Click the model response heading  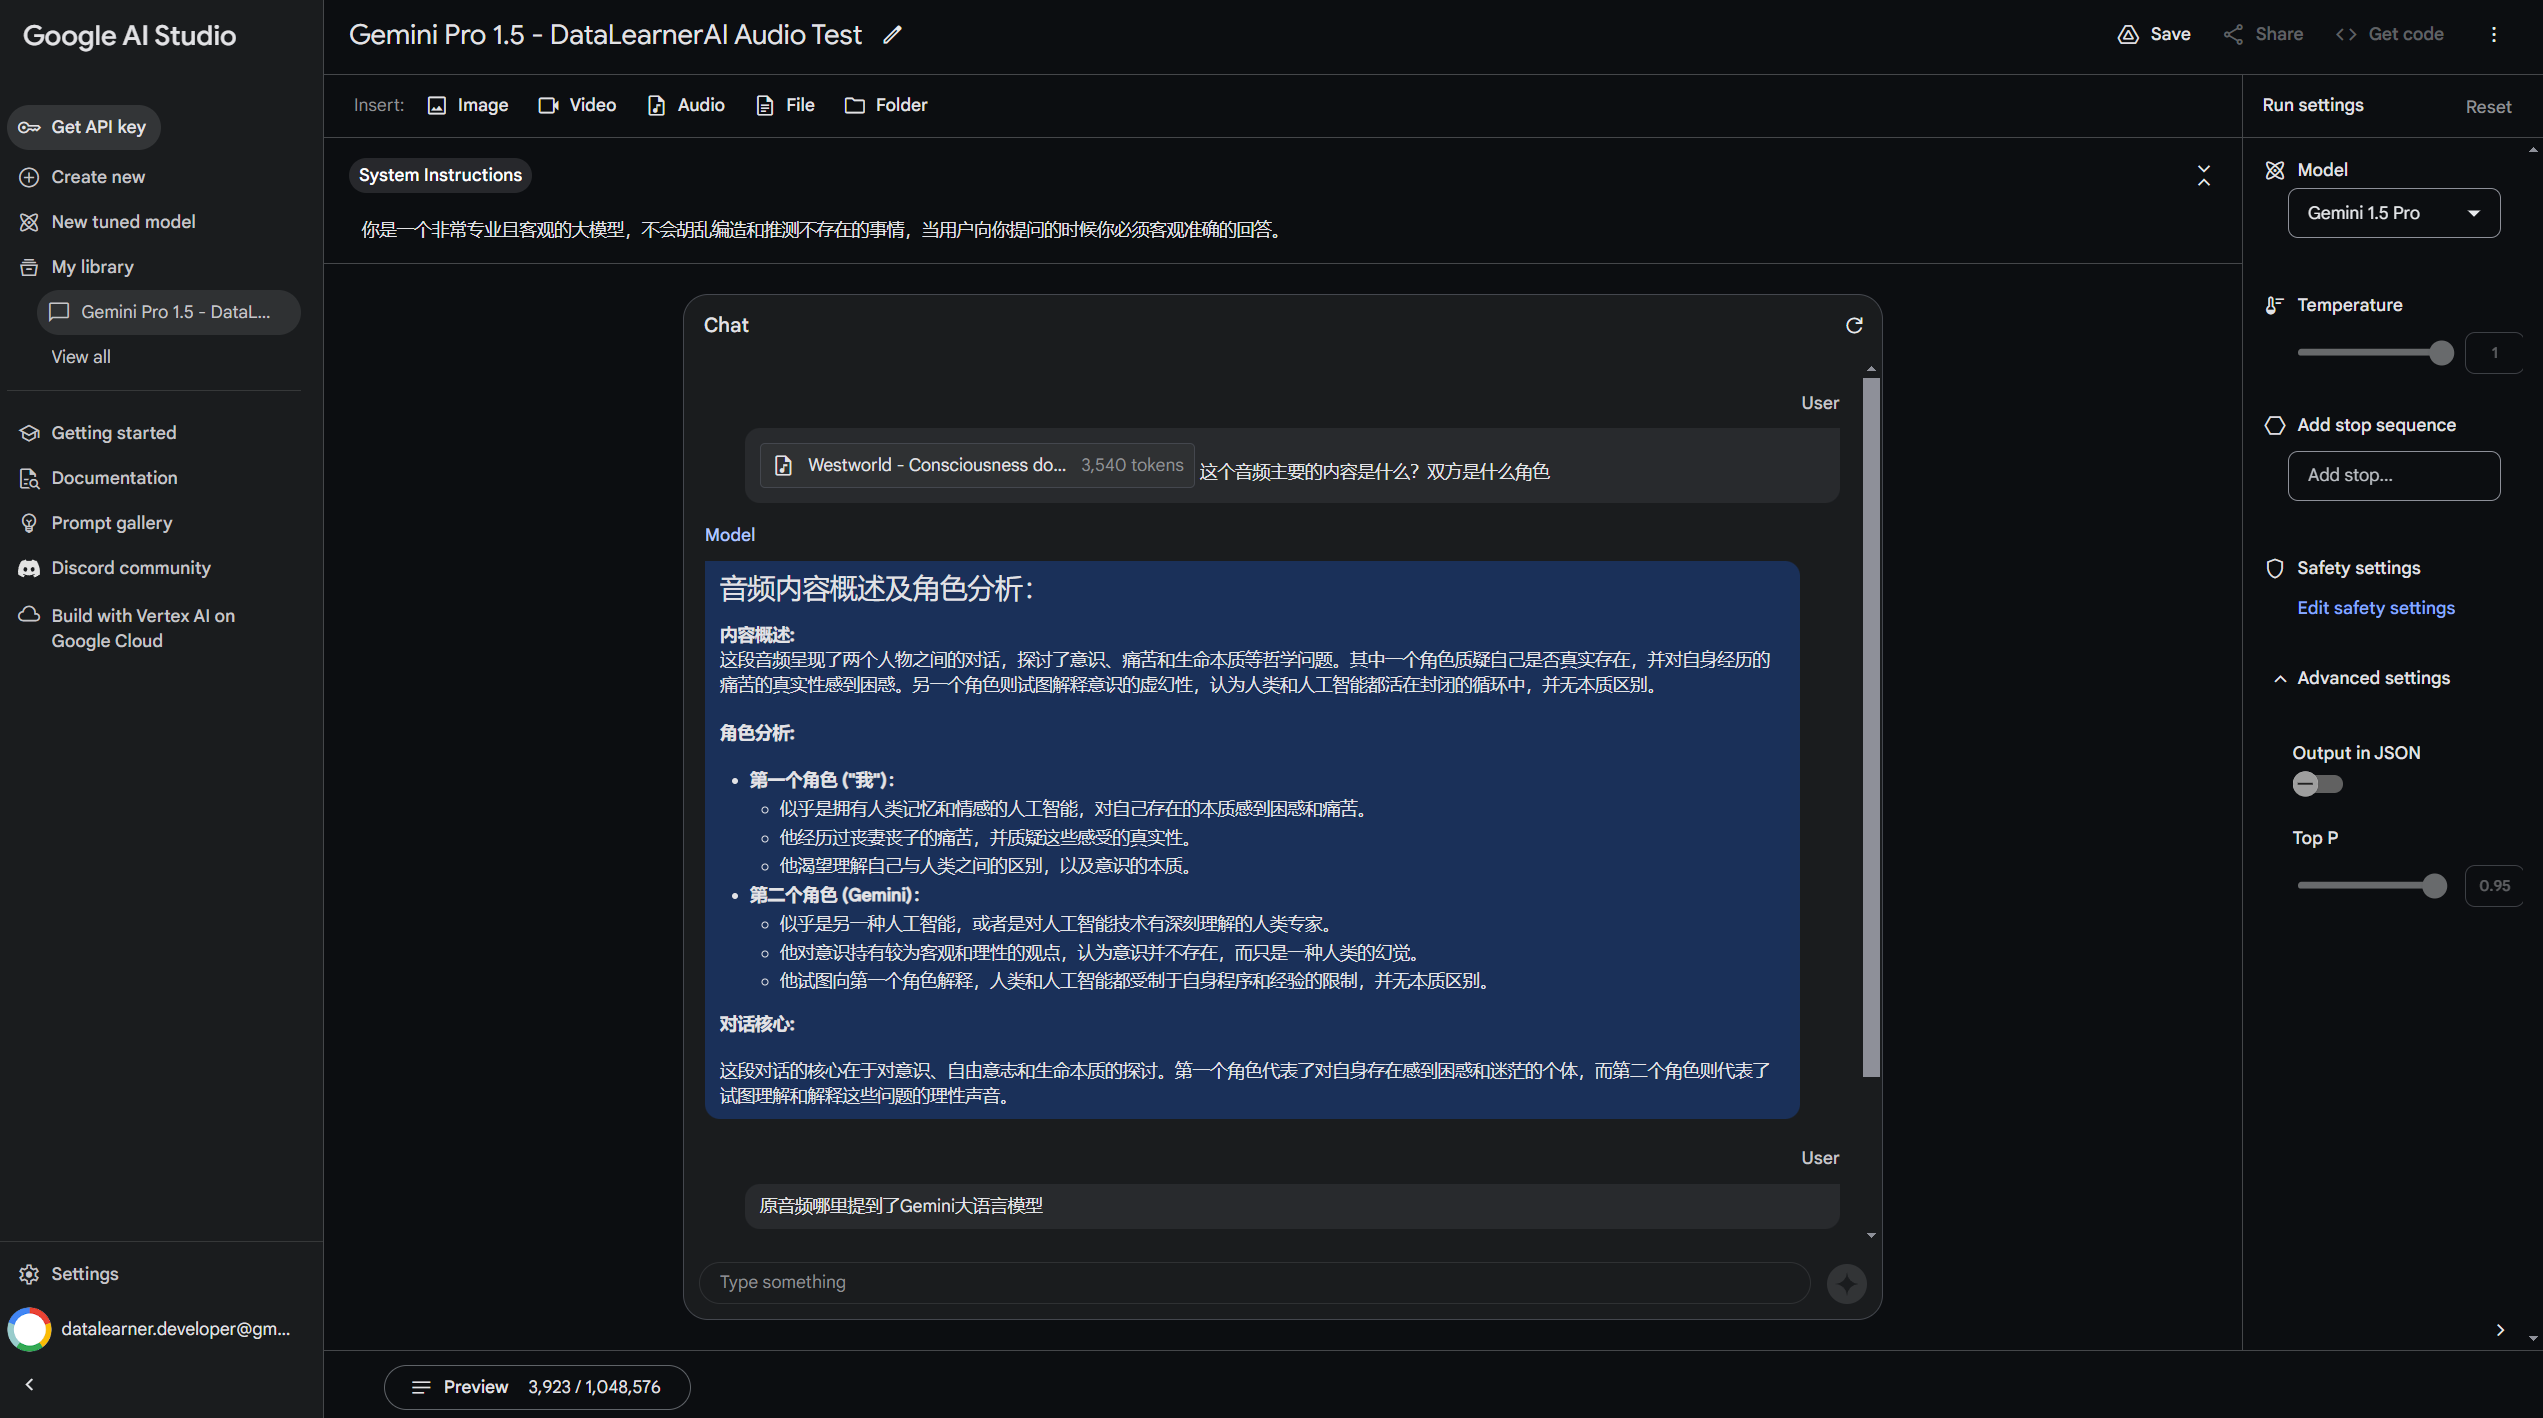[876, 589]
